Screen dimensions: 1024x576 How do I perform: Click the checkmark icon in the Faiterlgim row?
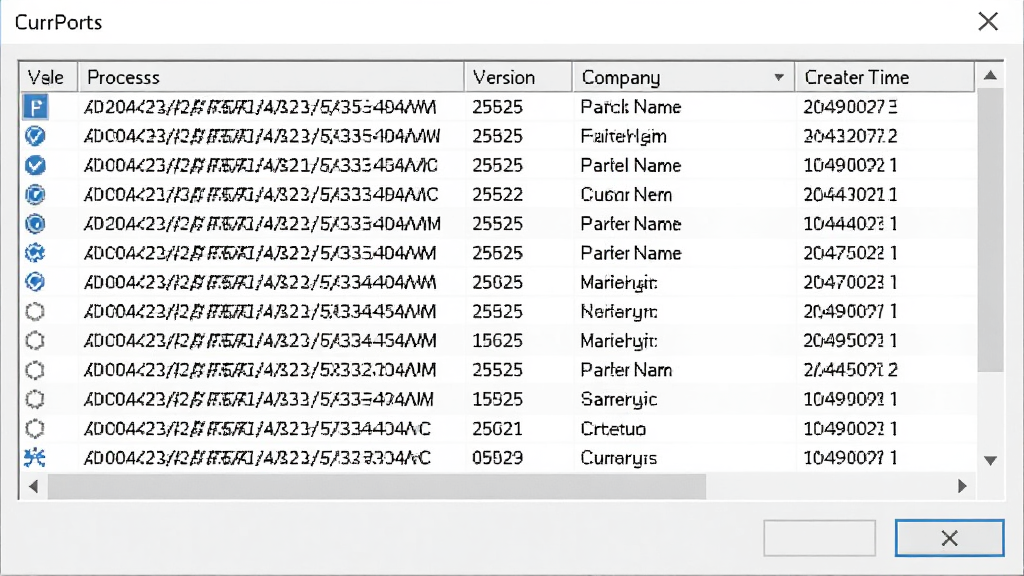[35, 136]
